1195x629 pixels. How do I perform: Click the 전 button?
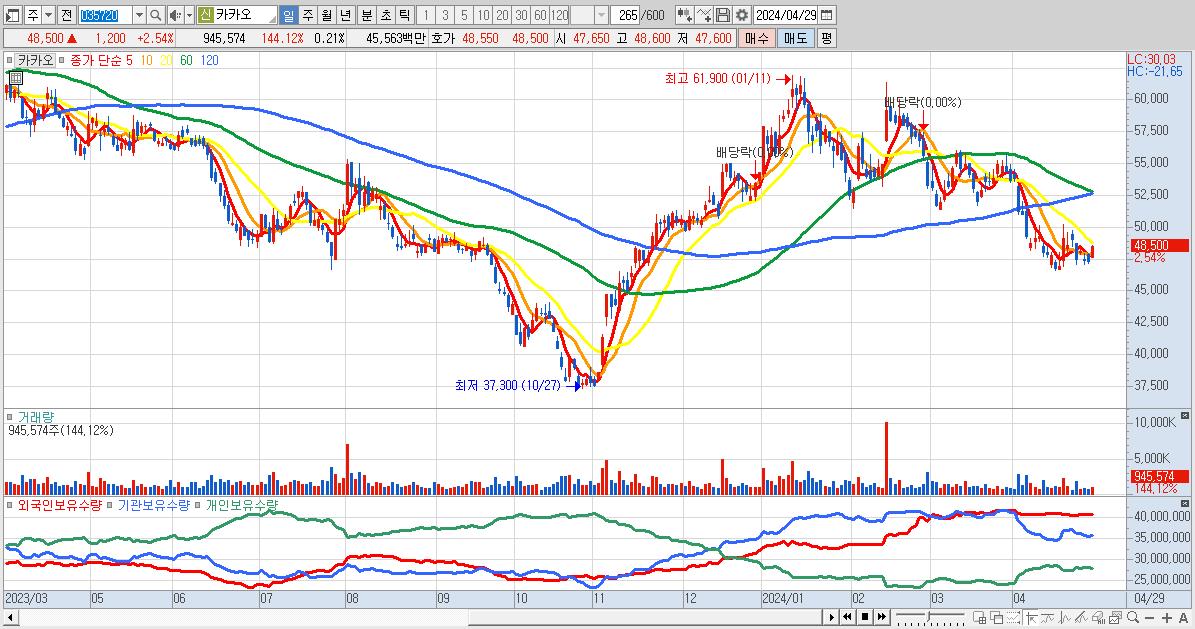(x=66, y=15)
